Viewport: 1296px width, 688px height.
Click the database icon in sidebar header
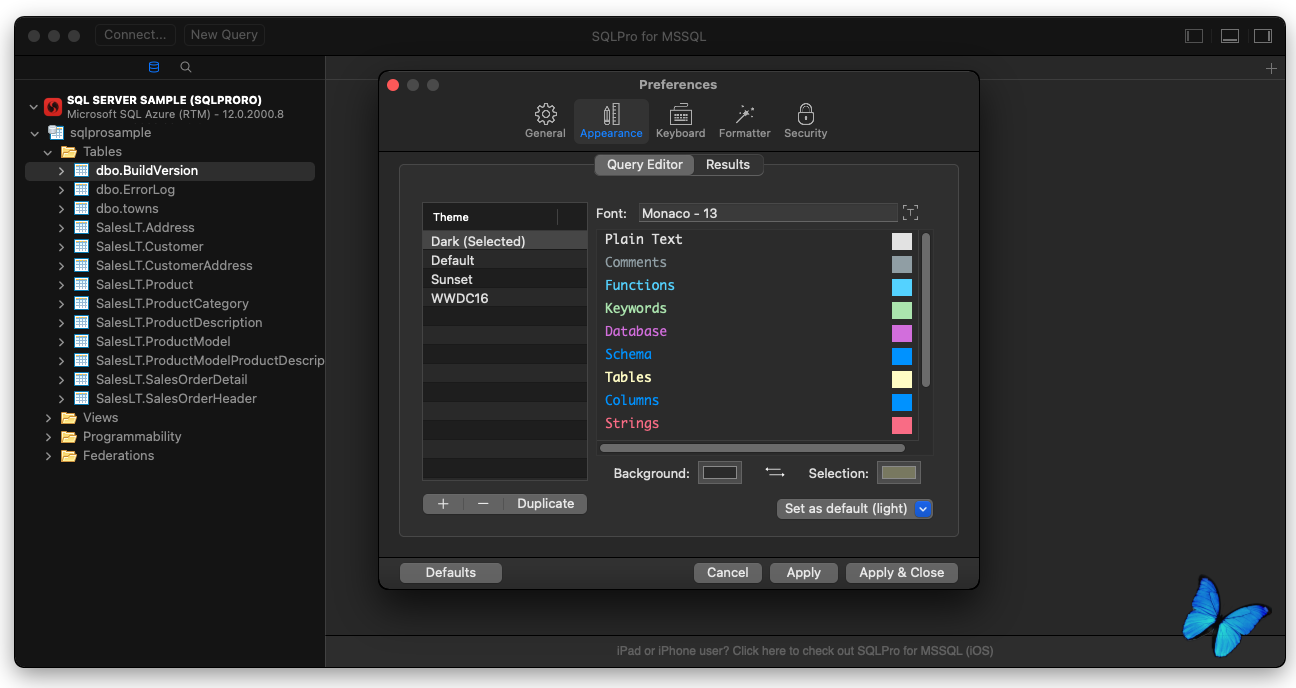click(154, 67)
